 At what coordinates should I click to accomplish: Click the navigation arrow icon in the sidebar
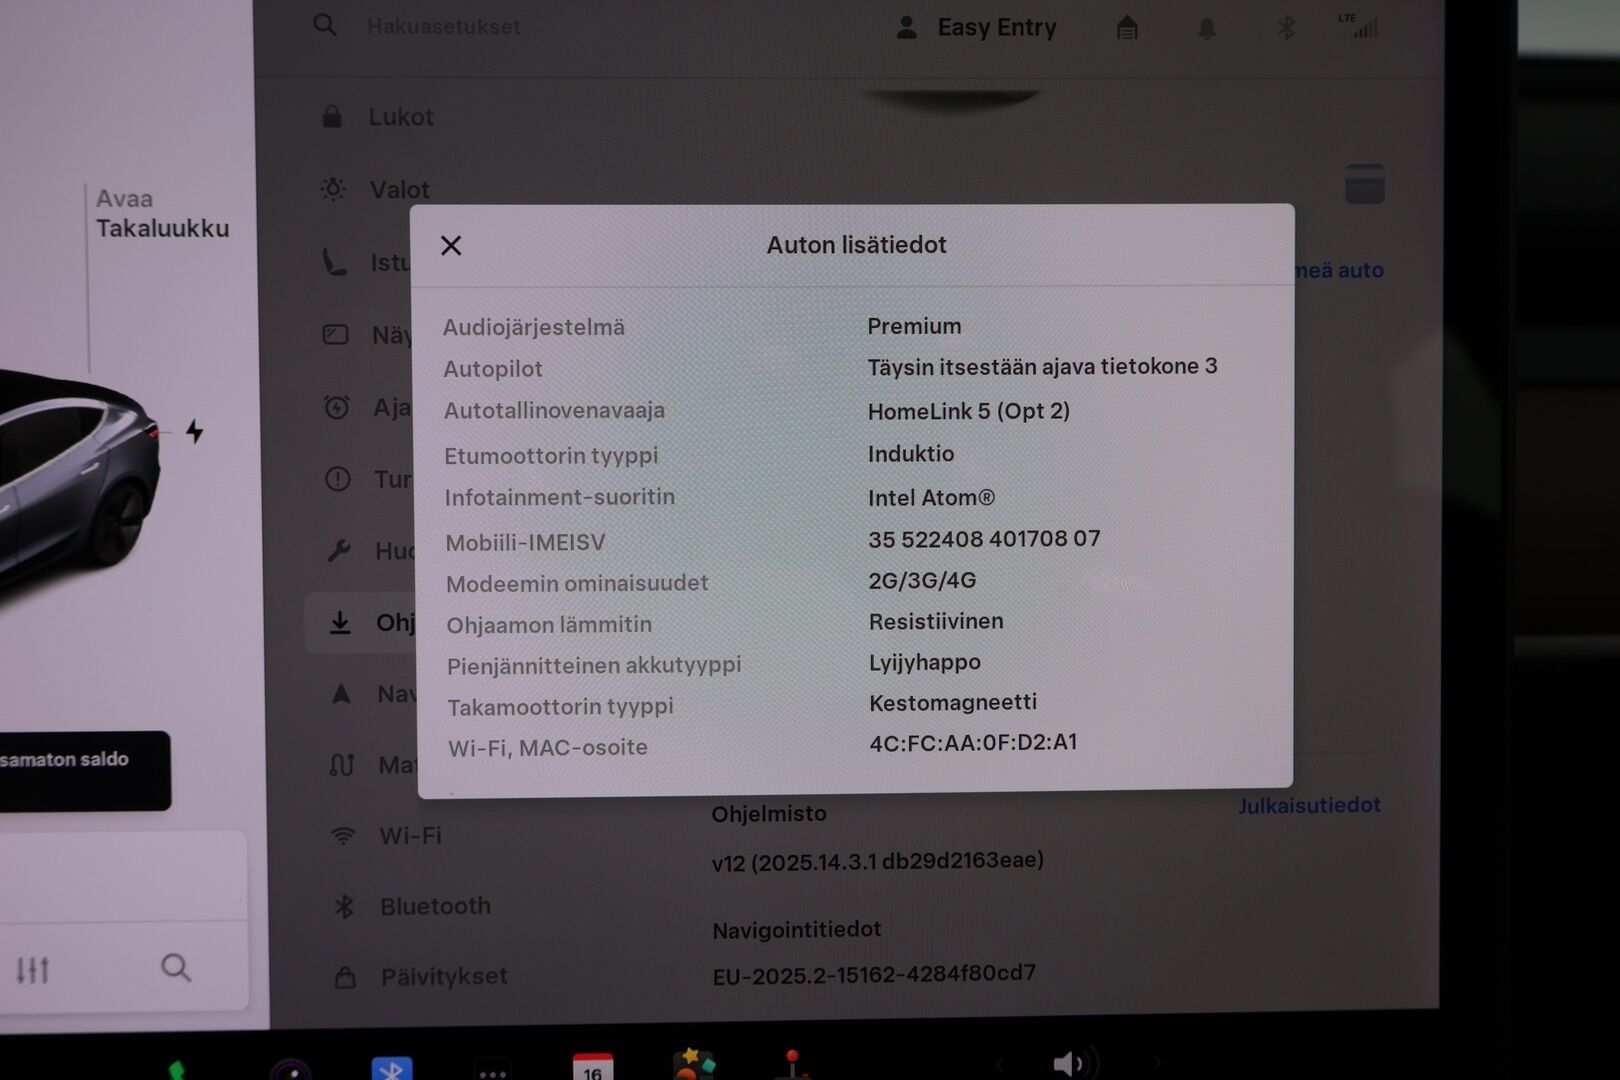click(341, 694)
